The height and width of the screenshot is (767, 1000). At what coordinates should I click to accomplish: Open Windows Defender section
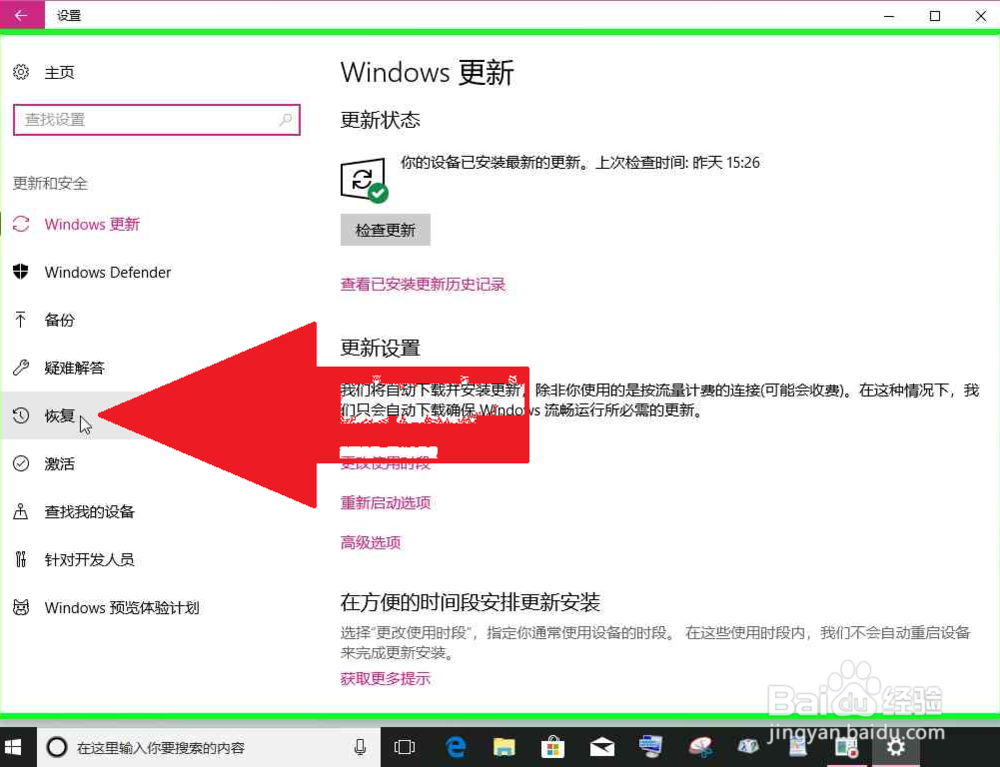pyautogui.click(x=107, y=272)
